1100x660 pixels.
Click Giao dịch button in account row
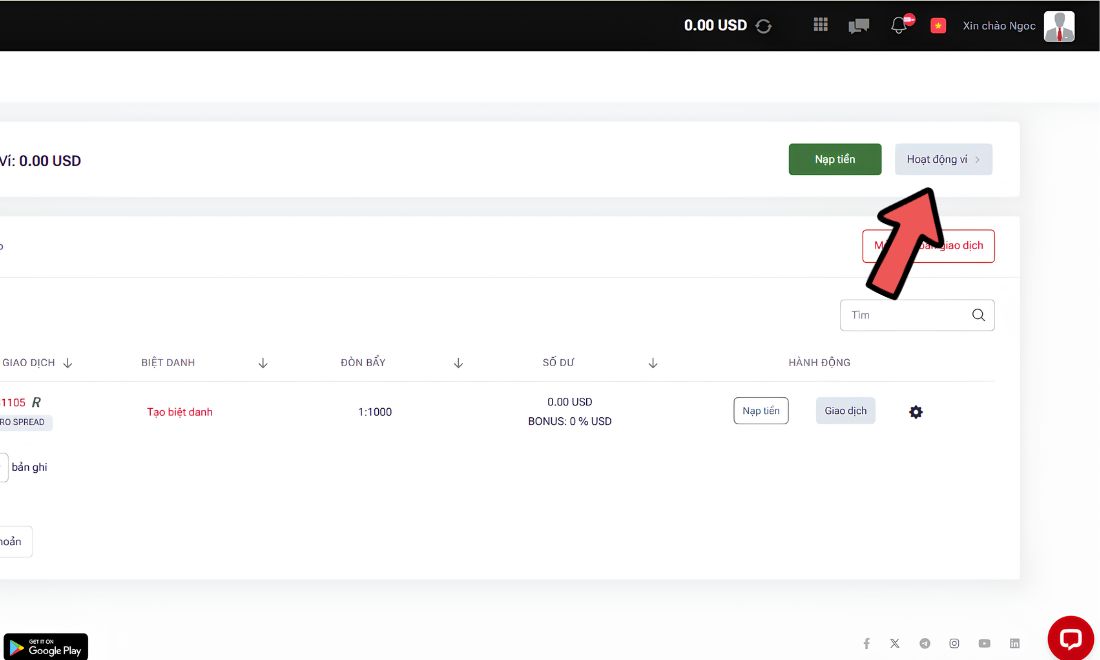point(845,411)
